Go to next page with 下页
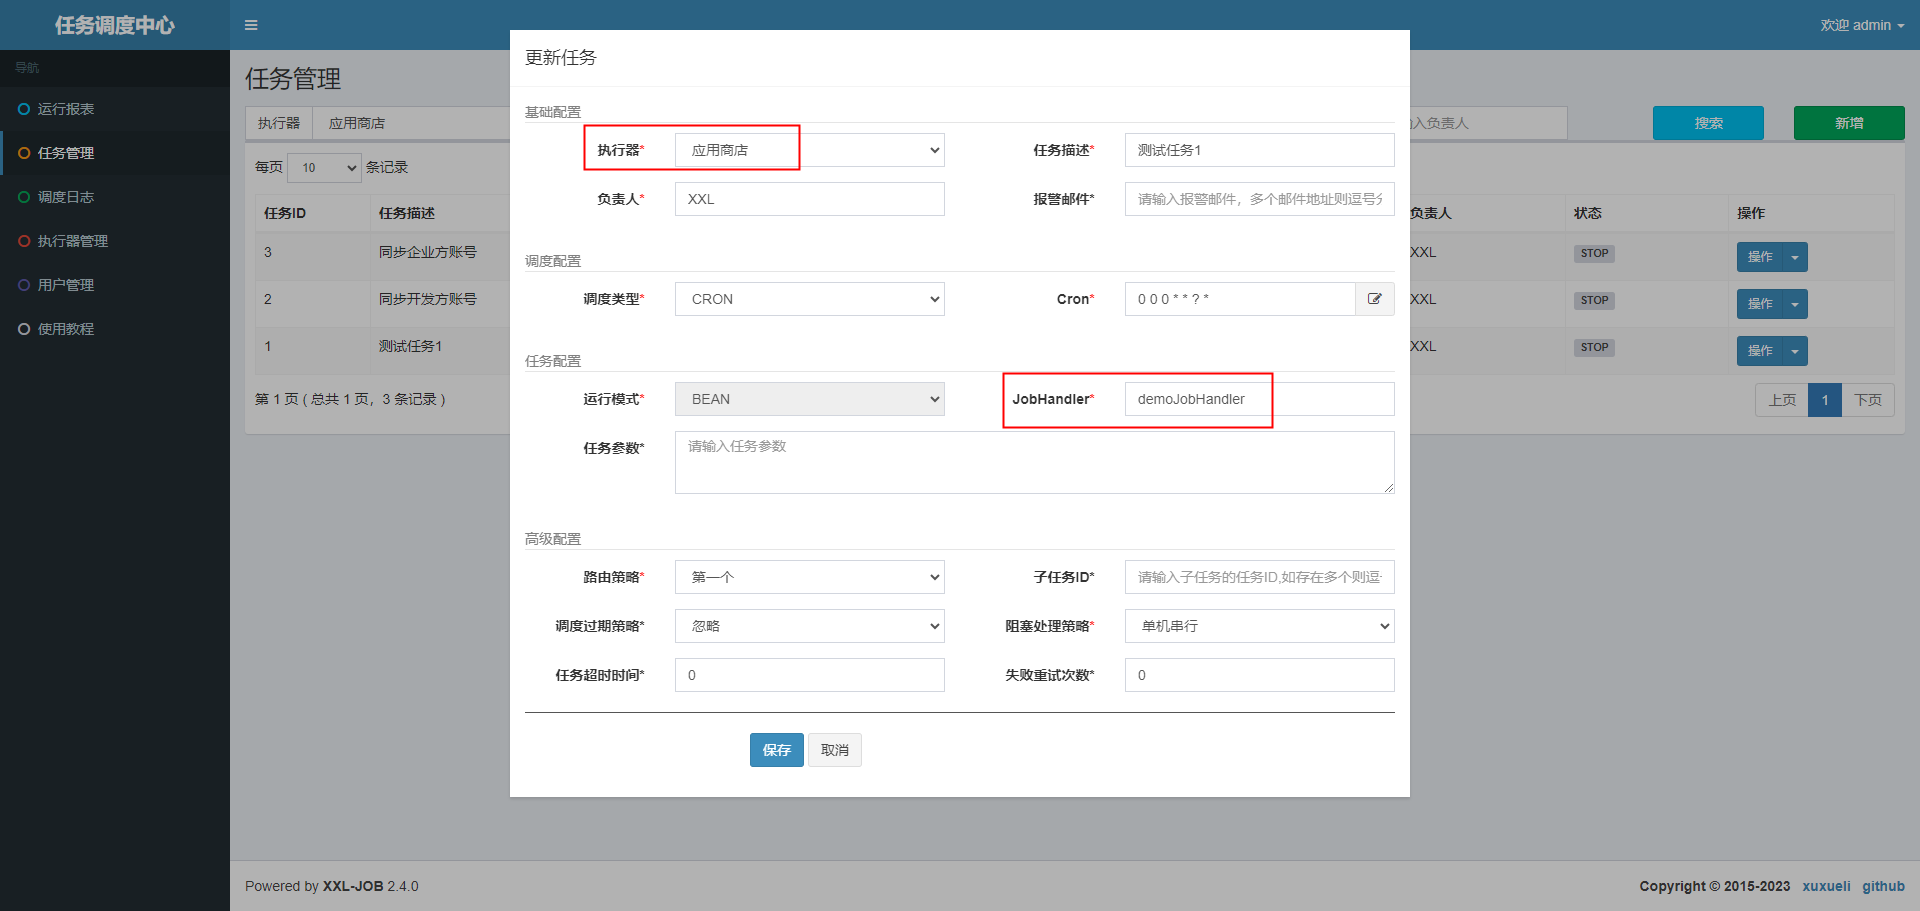Screen dimensions: 1920x911 click(x=1868, y=400)
